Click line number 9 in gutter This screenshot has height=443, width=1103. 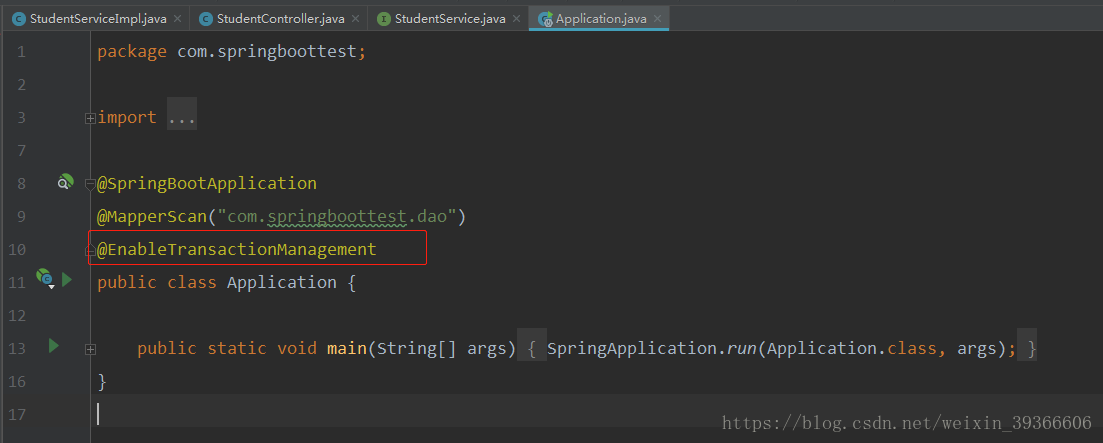[20, 217]
